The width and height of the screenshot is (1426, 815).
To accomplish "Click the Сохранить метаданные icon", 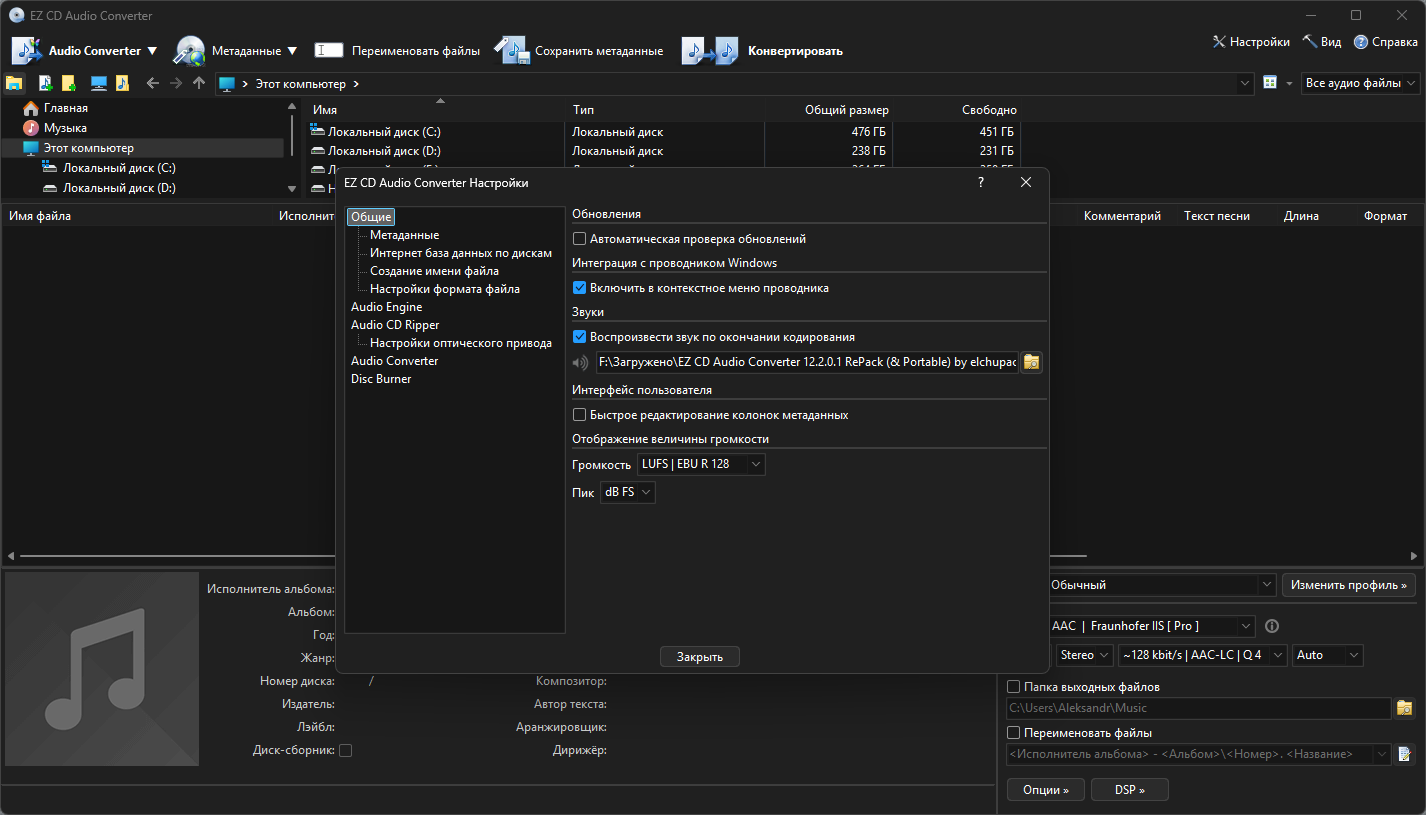I will [512, 51].
